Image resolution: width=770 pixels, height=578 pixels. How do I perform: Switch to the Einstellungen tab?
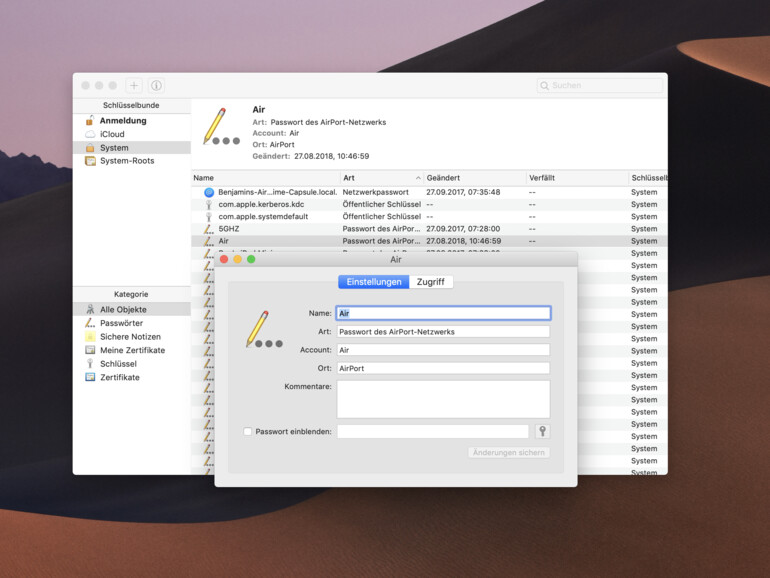(x=374, y=282)
